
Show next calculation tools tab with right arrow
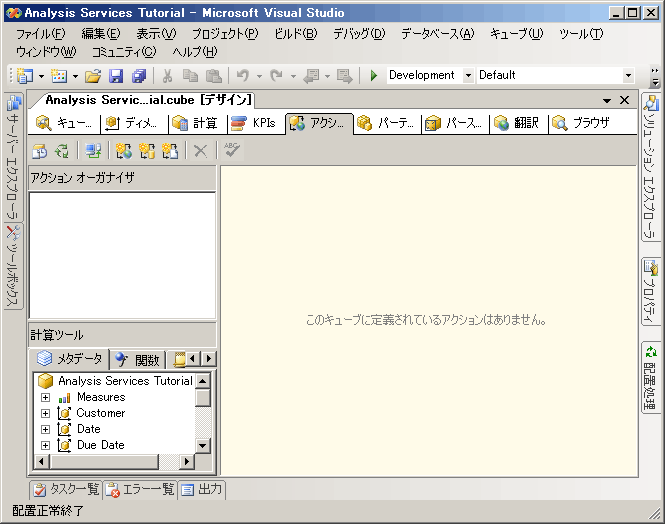click(208, 359)
